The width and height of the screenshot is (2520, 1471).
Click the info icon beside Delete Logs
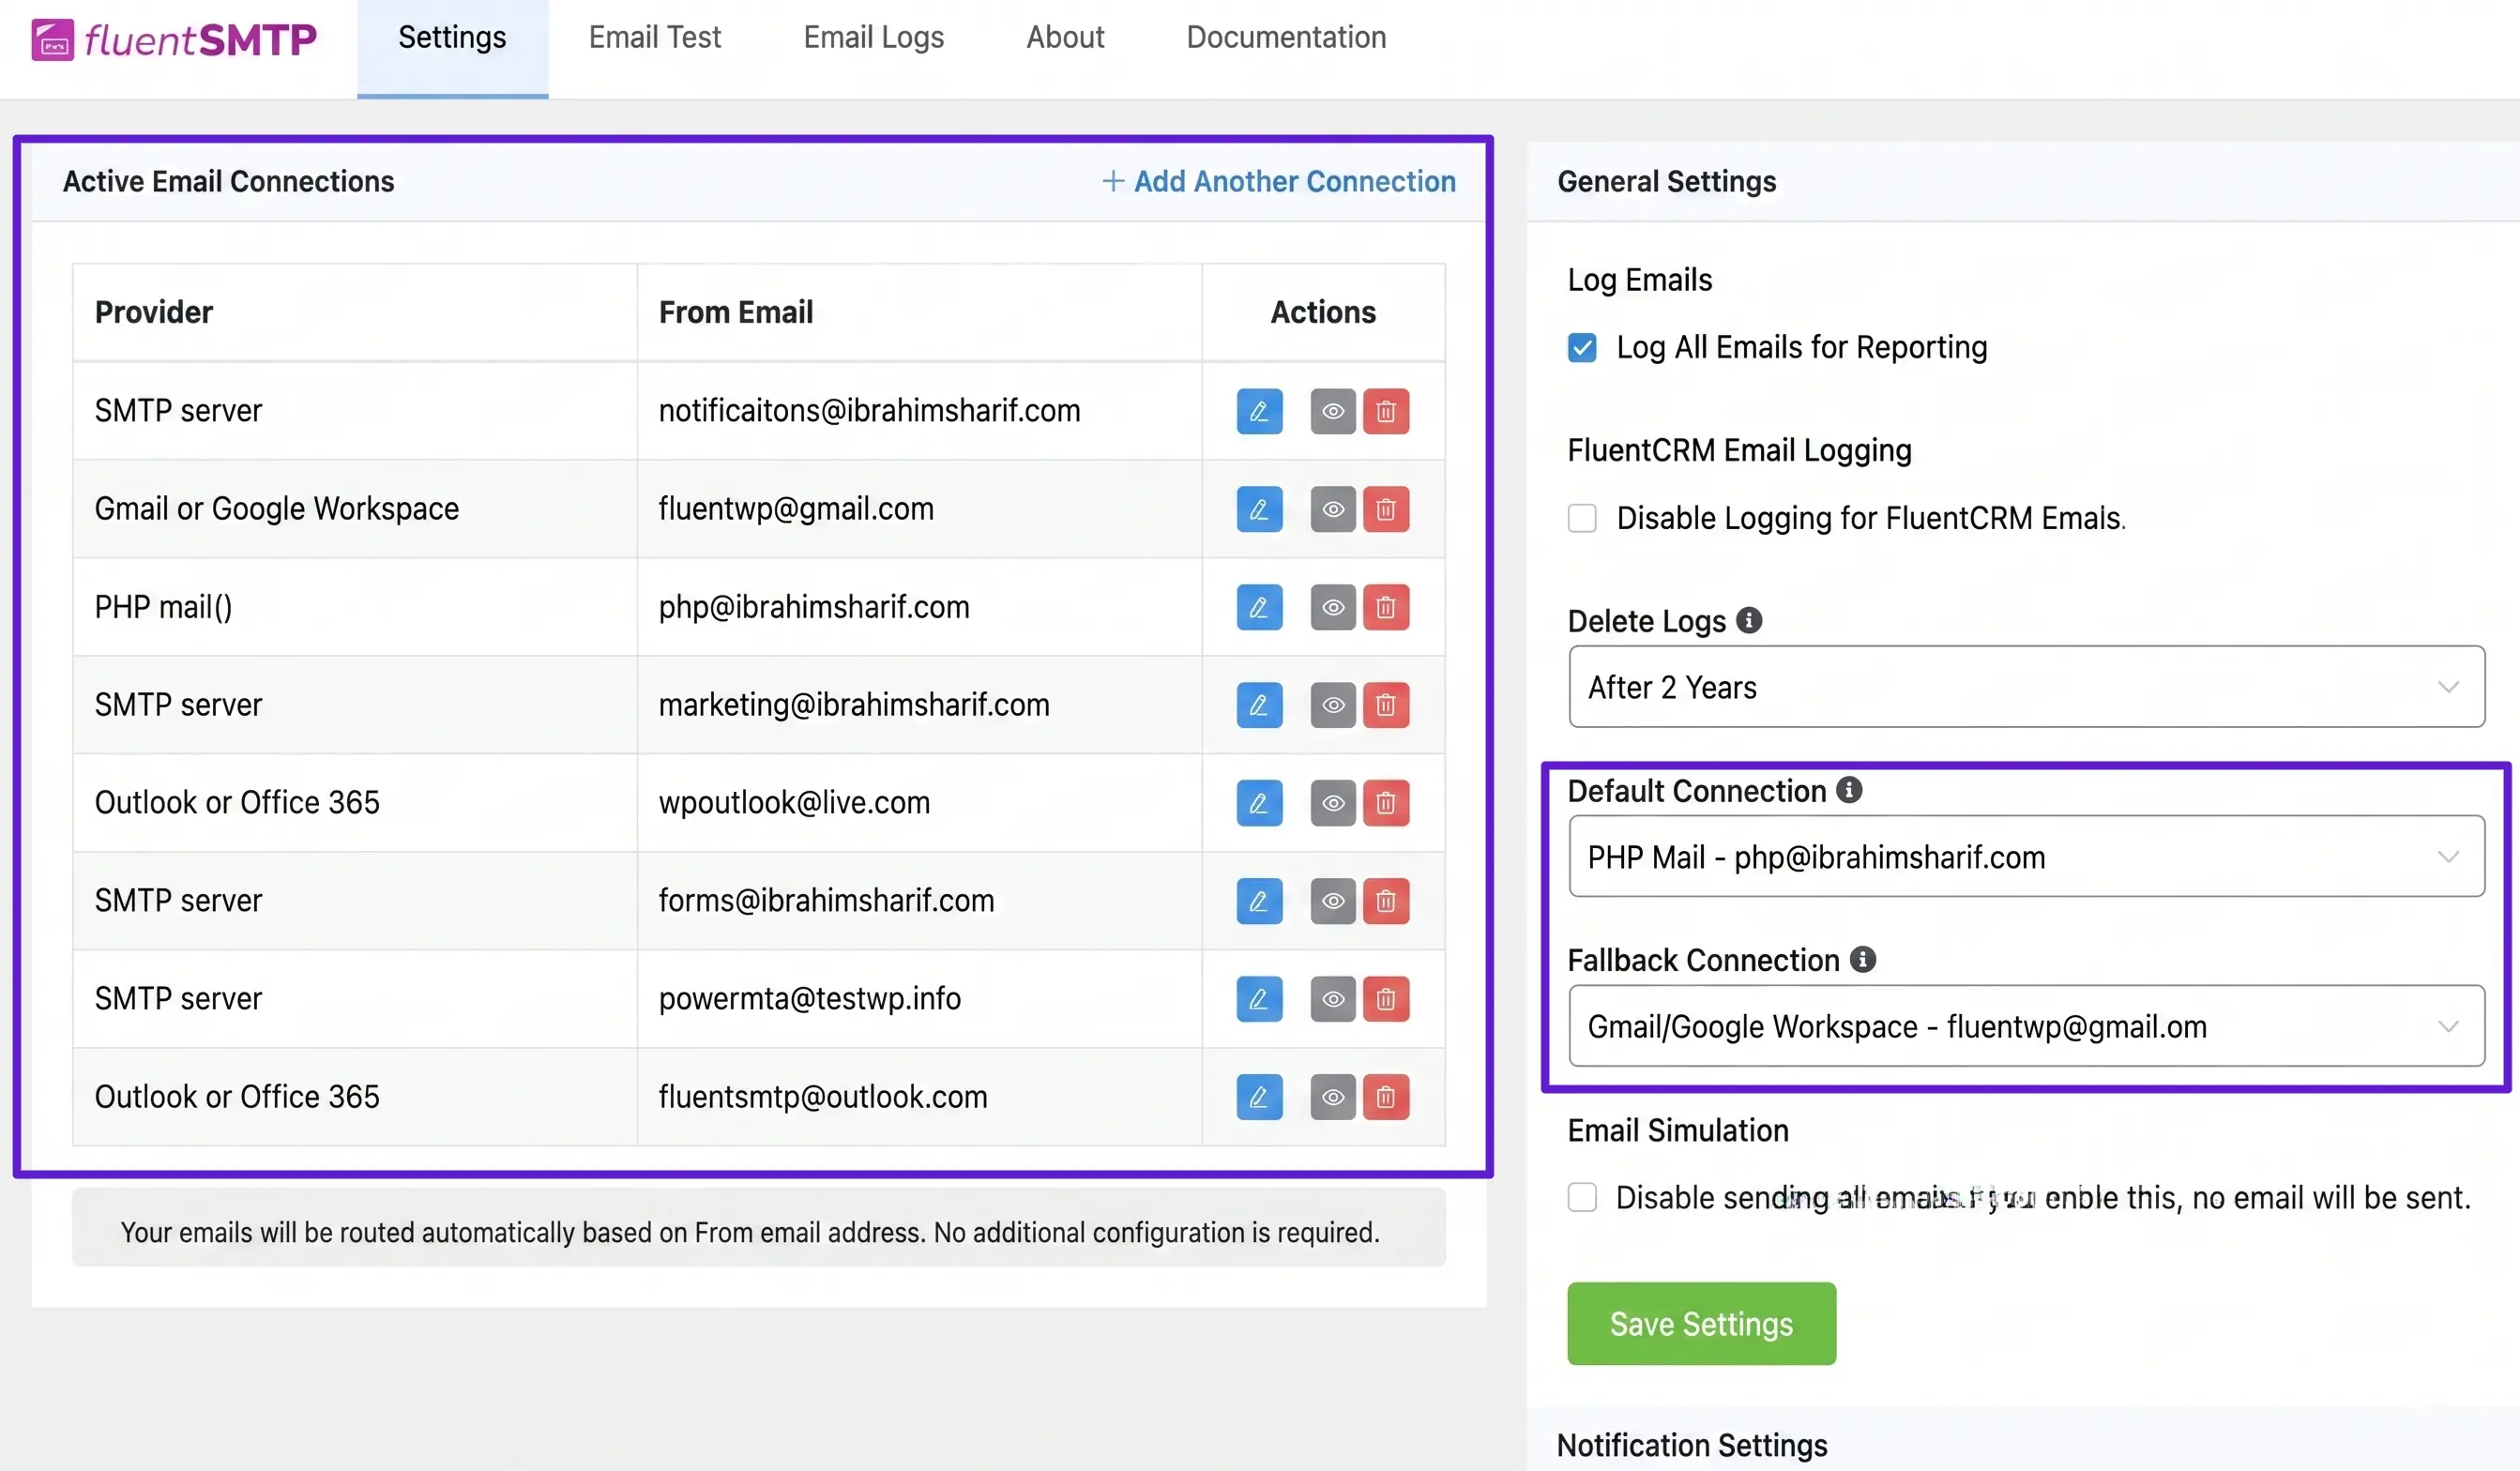1748,620
